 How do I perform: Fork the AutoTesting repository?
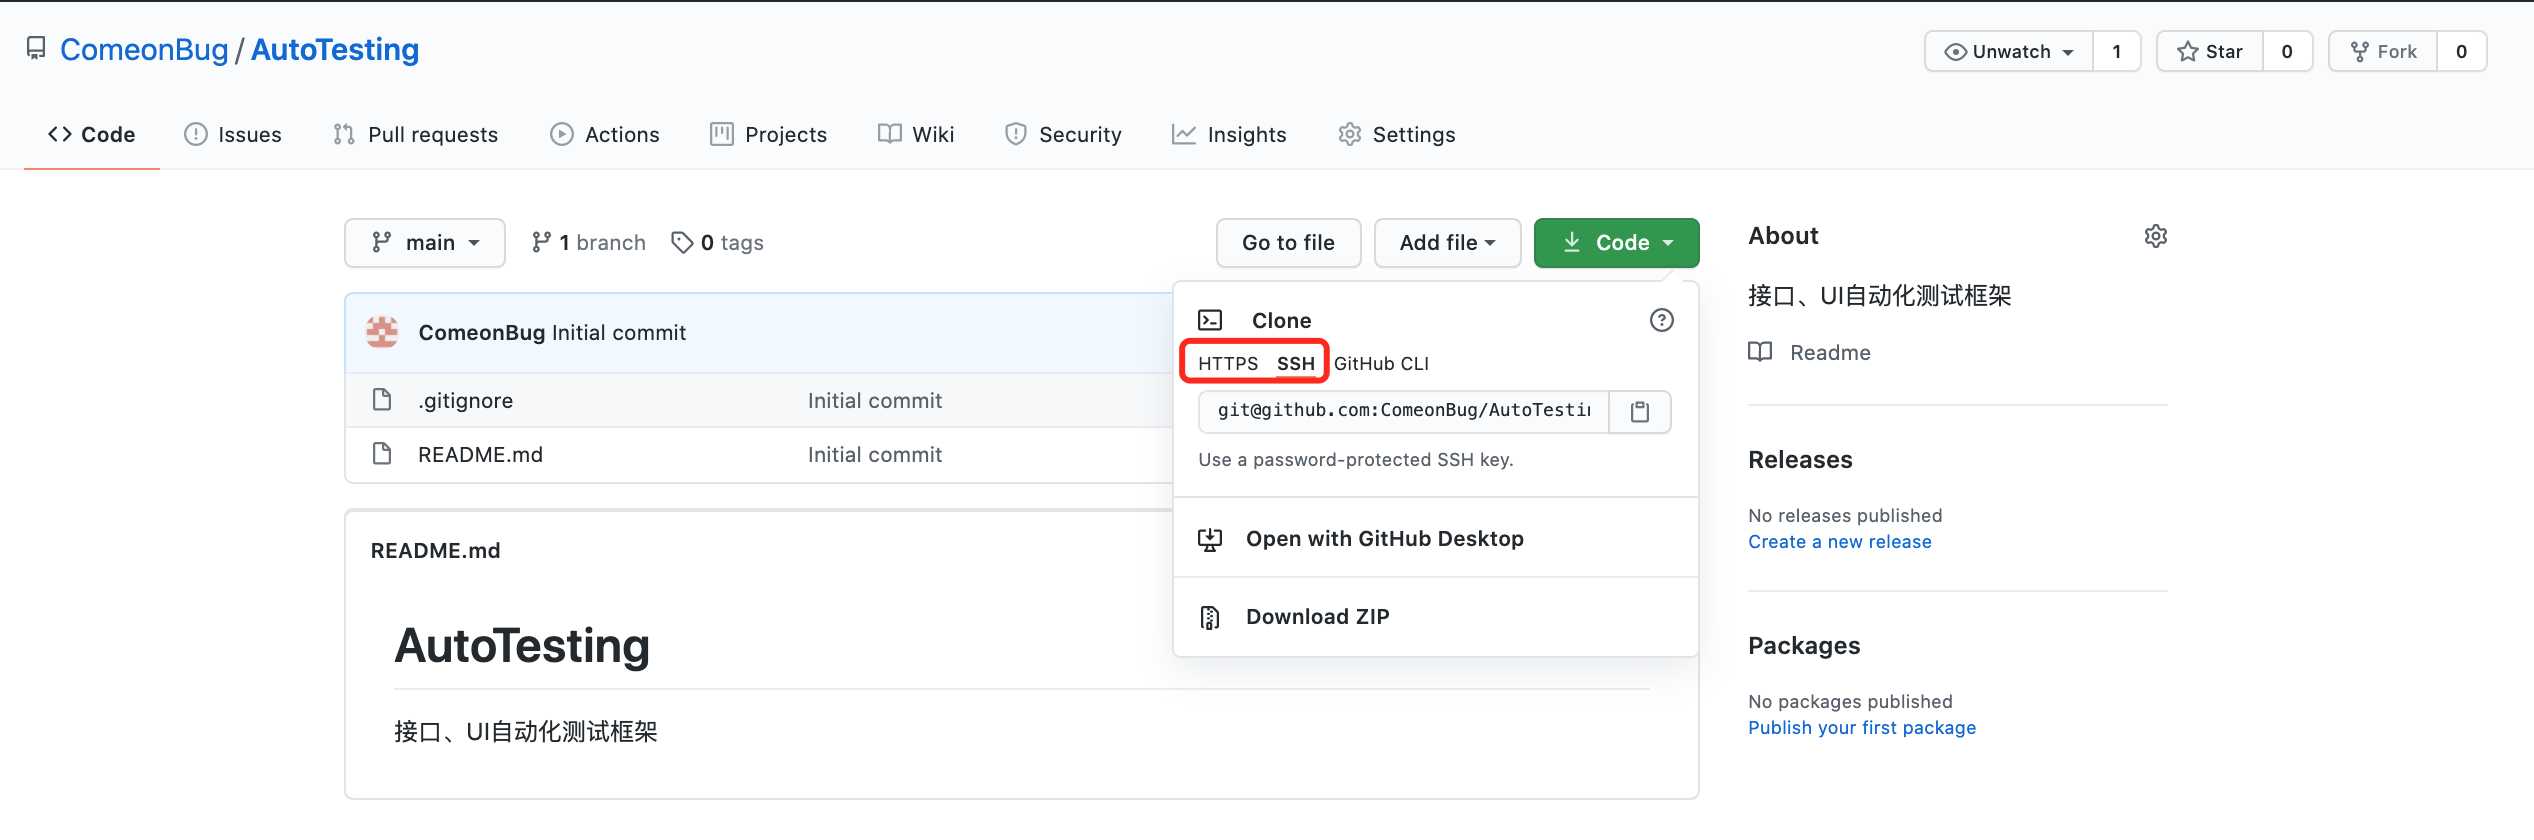[2383, 51]
